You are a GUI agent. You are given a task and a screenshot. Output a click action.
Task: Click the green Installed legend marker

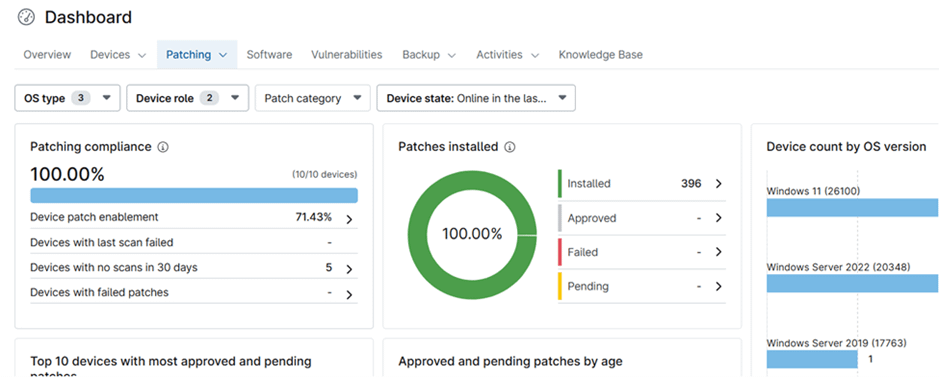[x=560, y=184]
